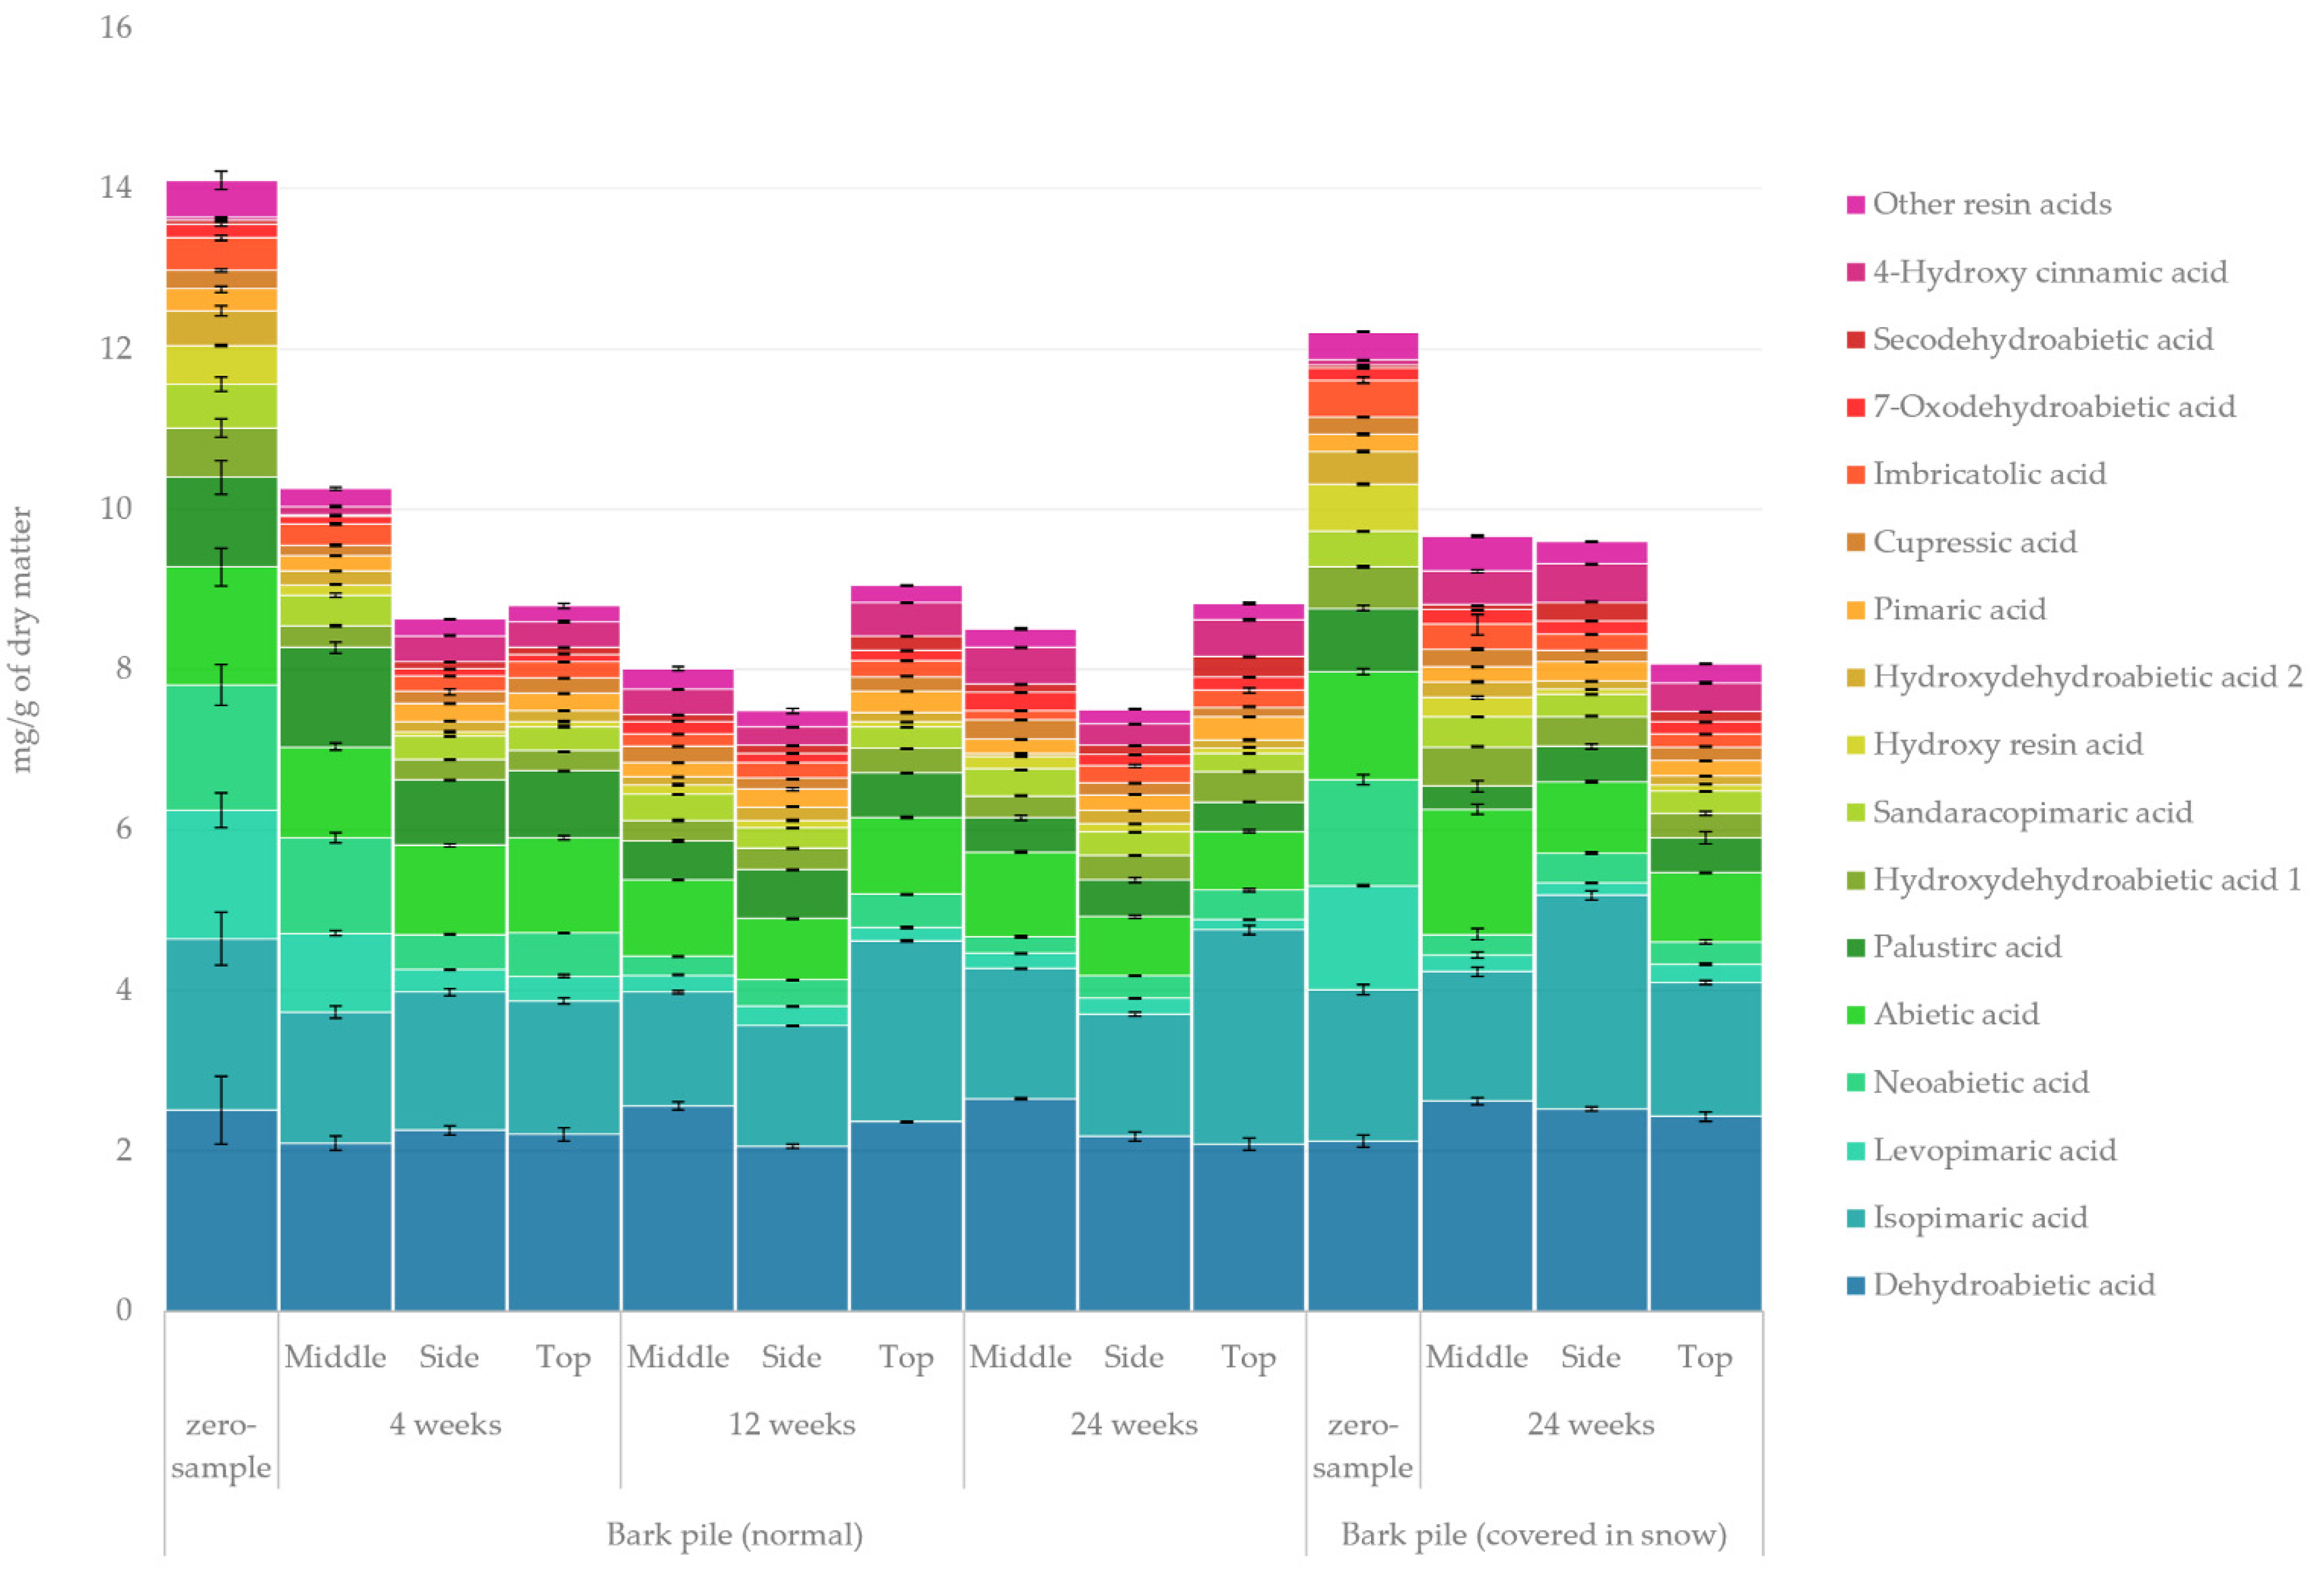This screenshot has height=1579, width=2324.
Task: Click the 12 weeks group label
Action: coord(791,1424)
